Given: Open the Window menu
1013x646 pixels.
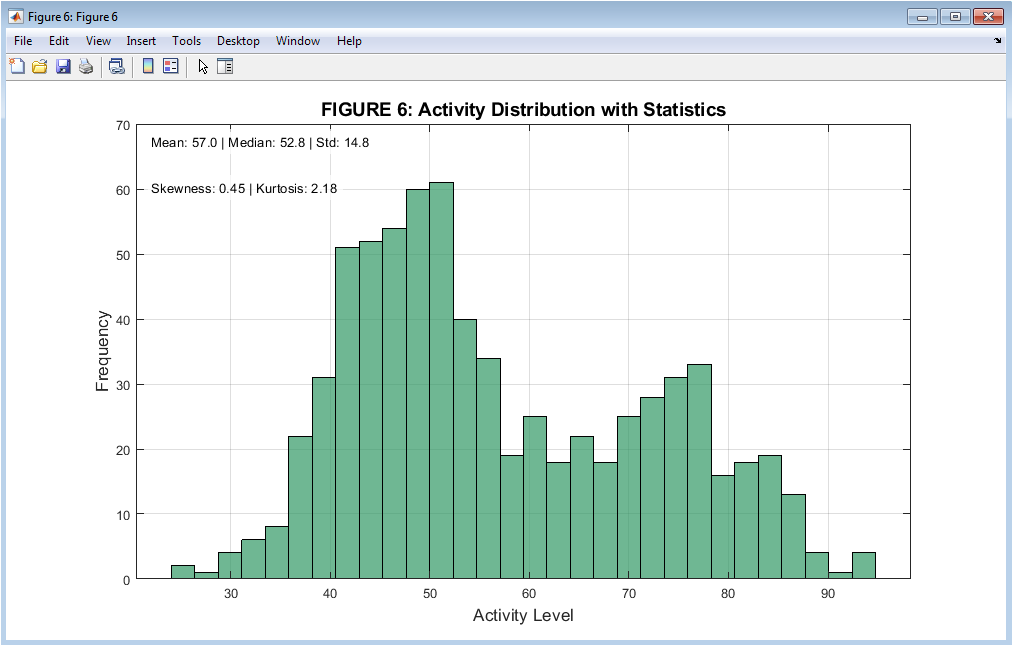Looking at the screenshot, I should pos(298,41).
